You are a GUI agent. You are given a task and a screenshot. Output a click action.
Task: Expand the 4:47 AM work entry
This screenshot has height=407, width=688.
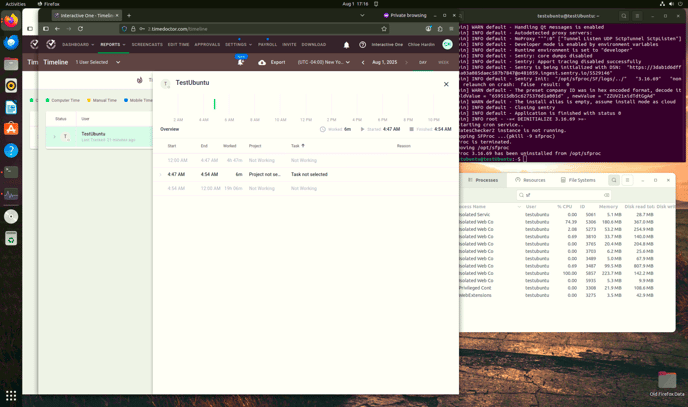160,175
